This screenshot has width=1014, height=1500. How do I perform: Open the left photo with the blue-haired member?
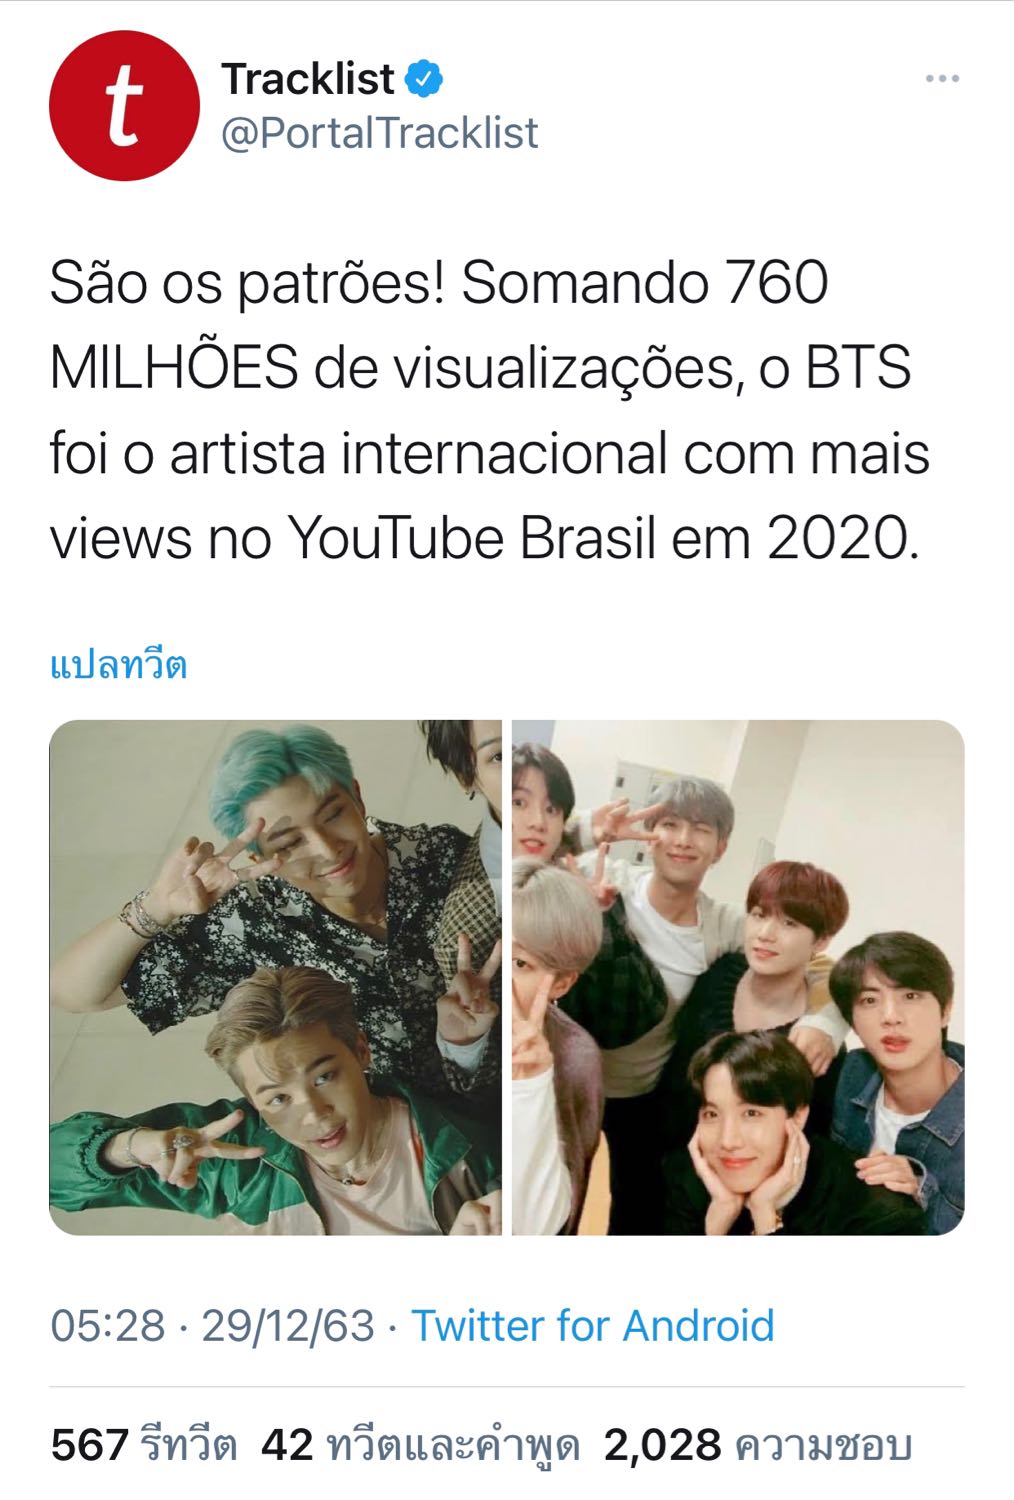tap(275, 977)
